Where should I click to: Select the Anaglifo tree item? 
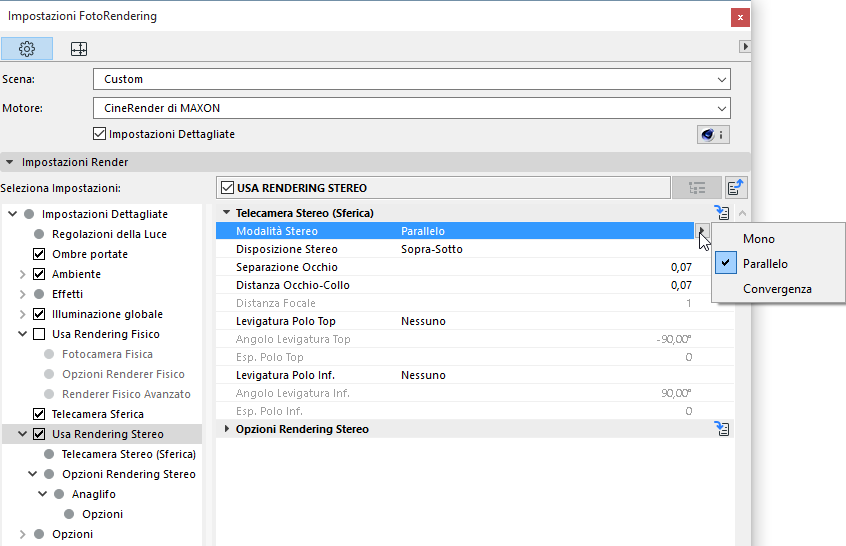pos(93,494)
